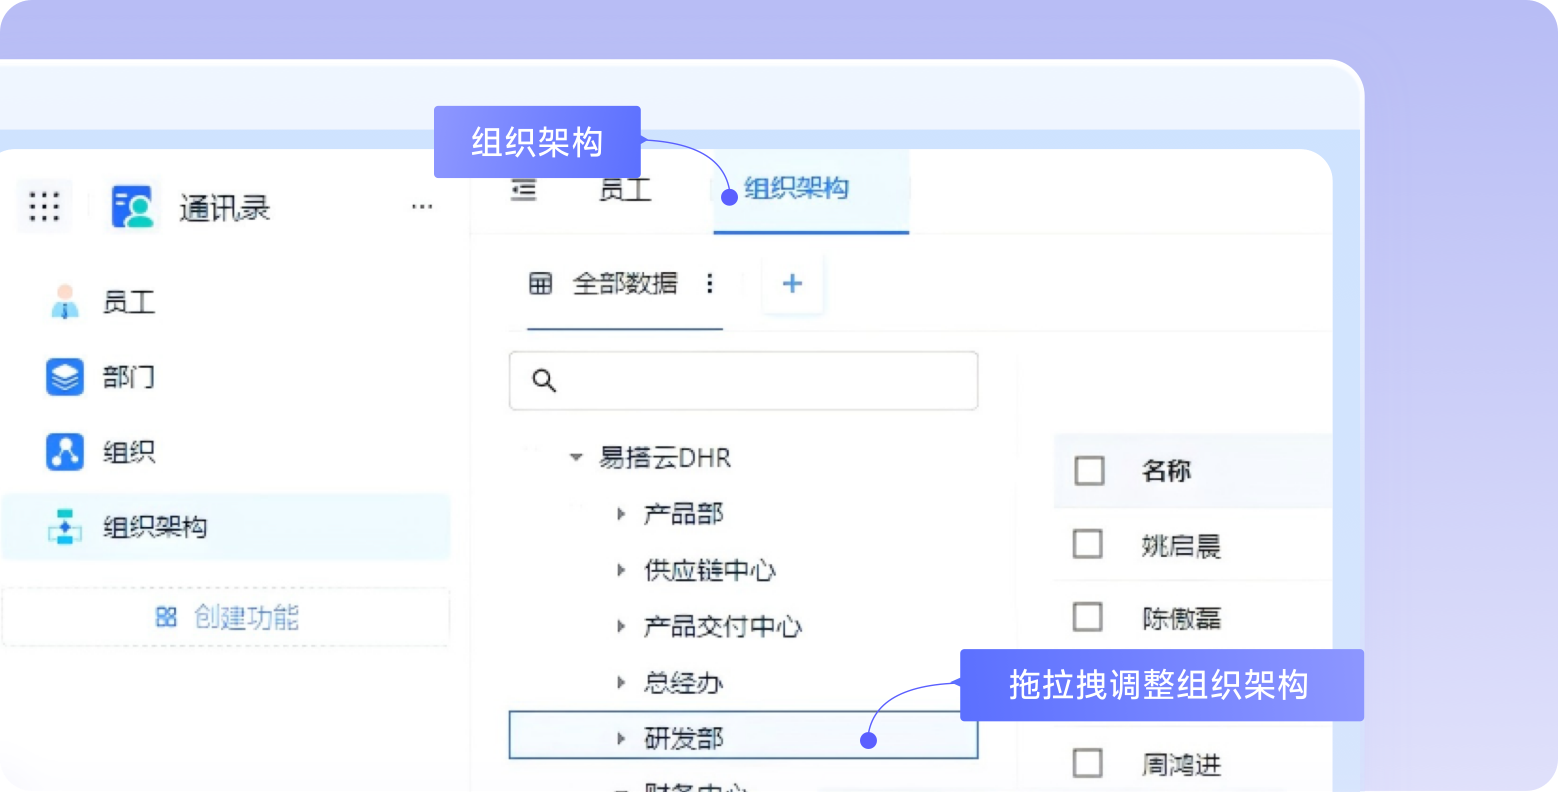Open the app grid launcher icon
Image resolution: width=1558 pixels, height=792 pixels.
click(x=44, y=207)
